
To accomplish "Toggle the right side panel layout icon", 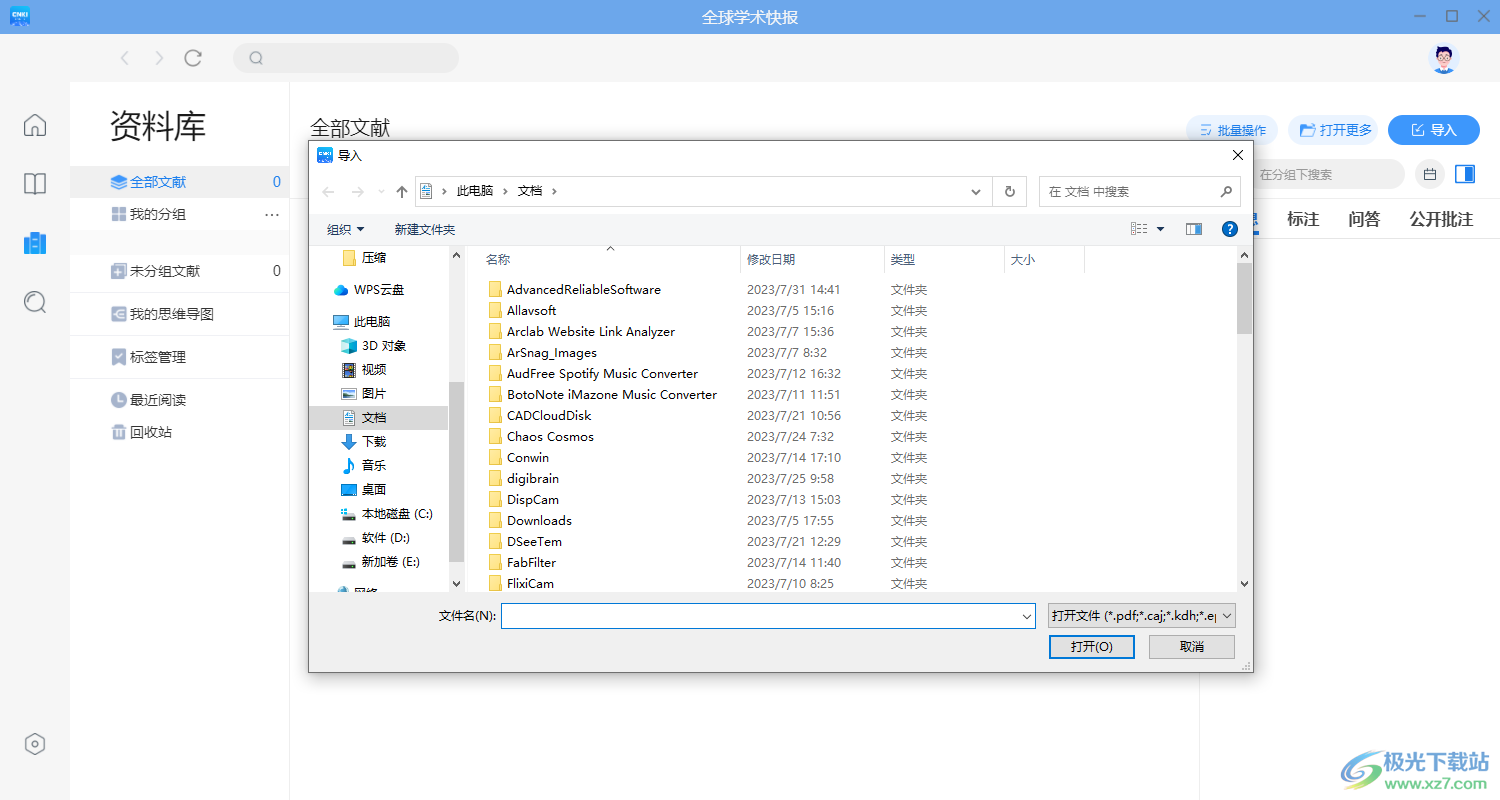I will click(1465, 174).
